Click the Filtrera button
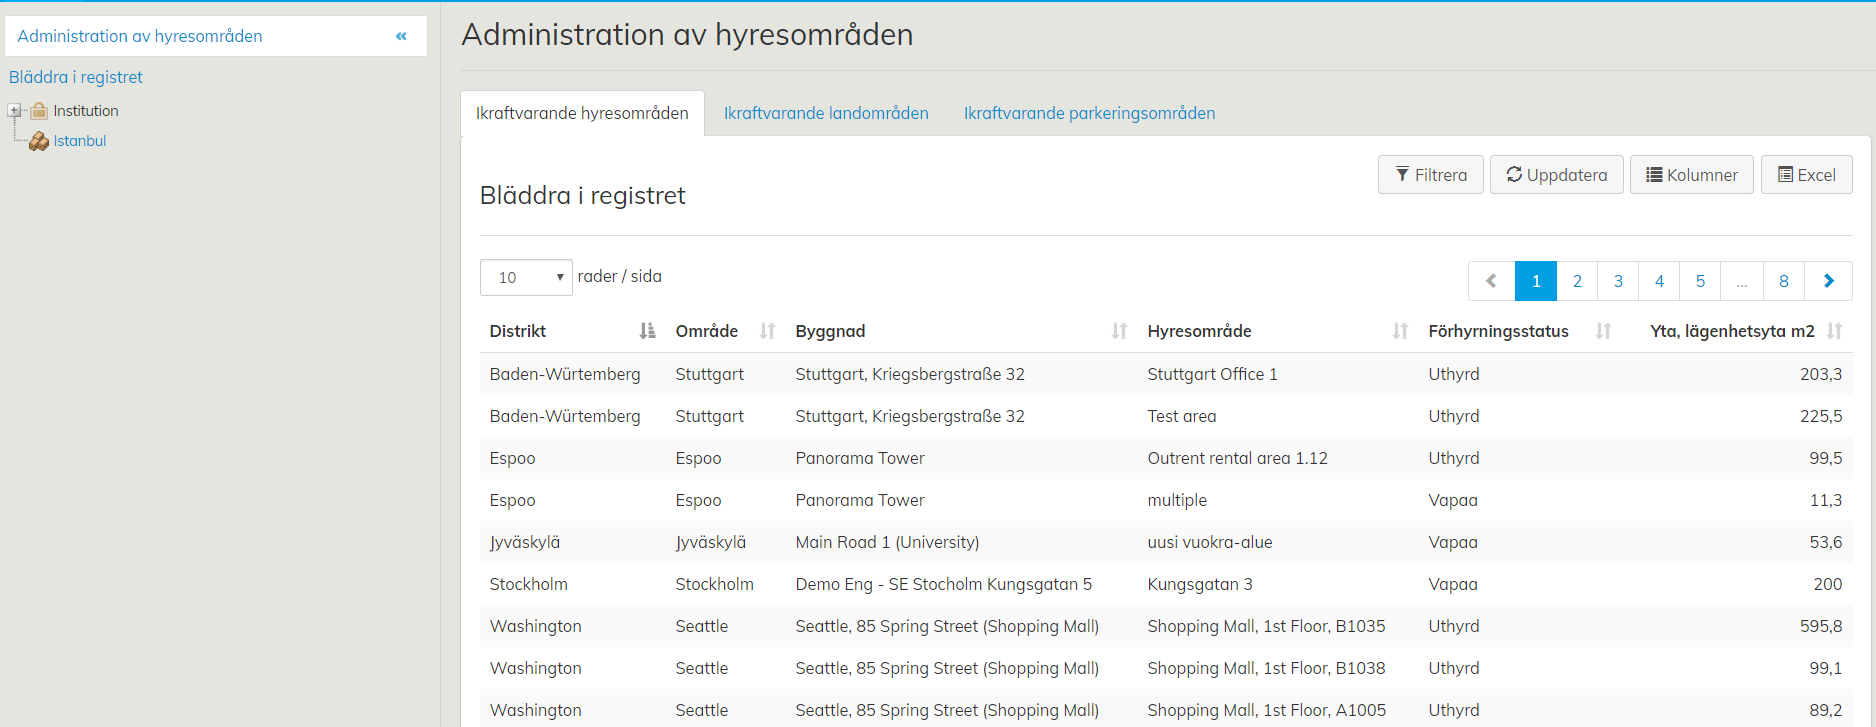This screenshot has width=1876, height=727. [x=1430, y=175]
